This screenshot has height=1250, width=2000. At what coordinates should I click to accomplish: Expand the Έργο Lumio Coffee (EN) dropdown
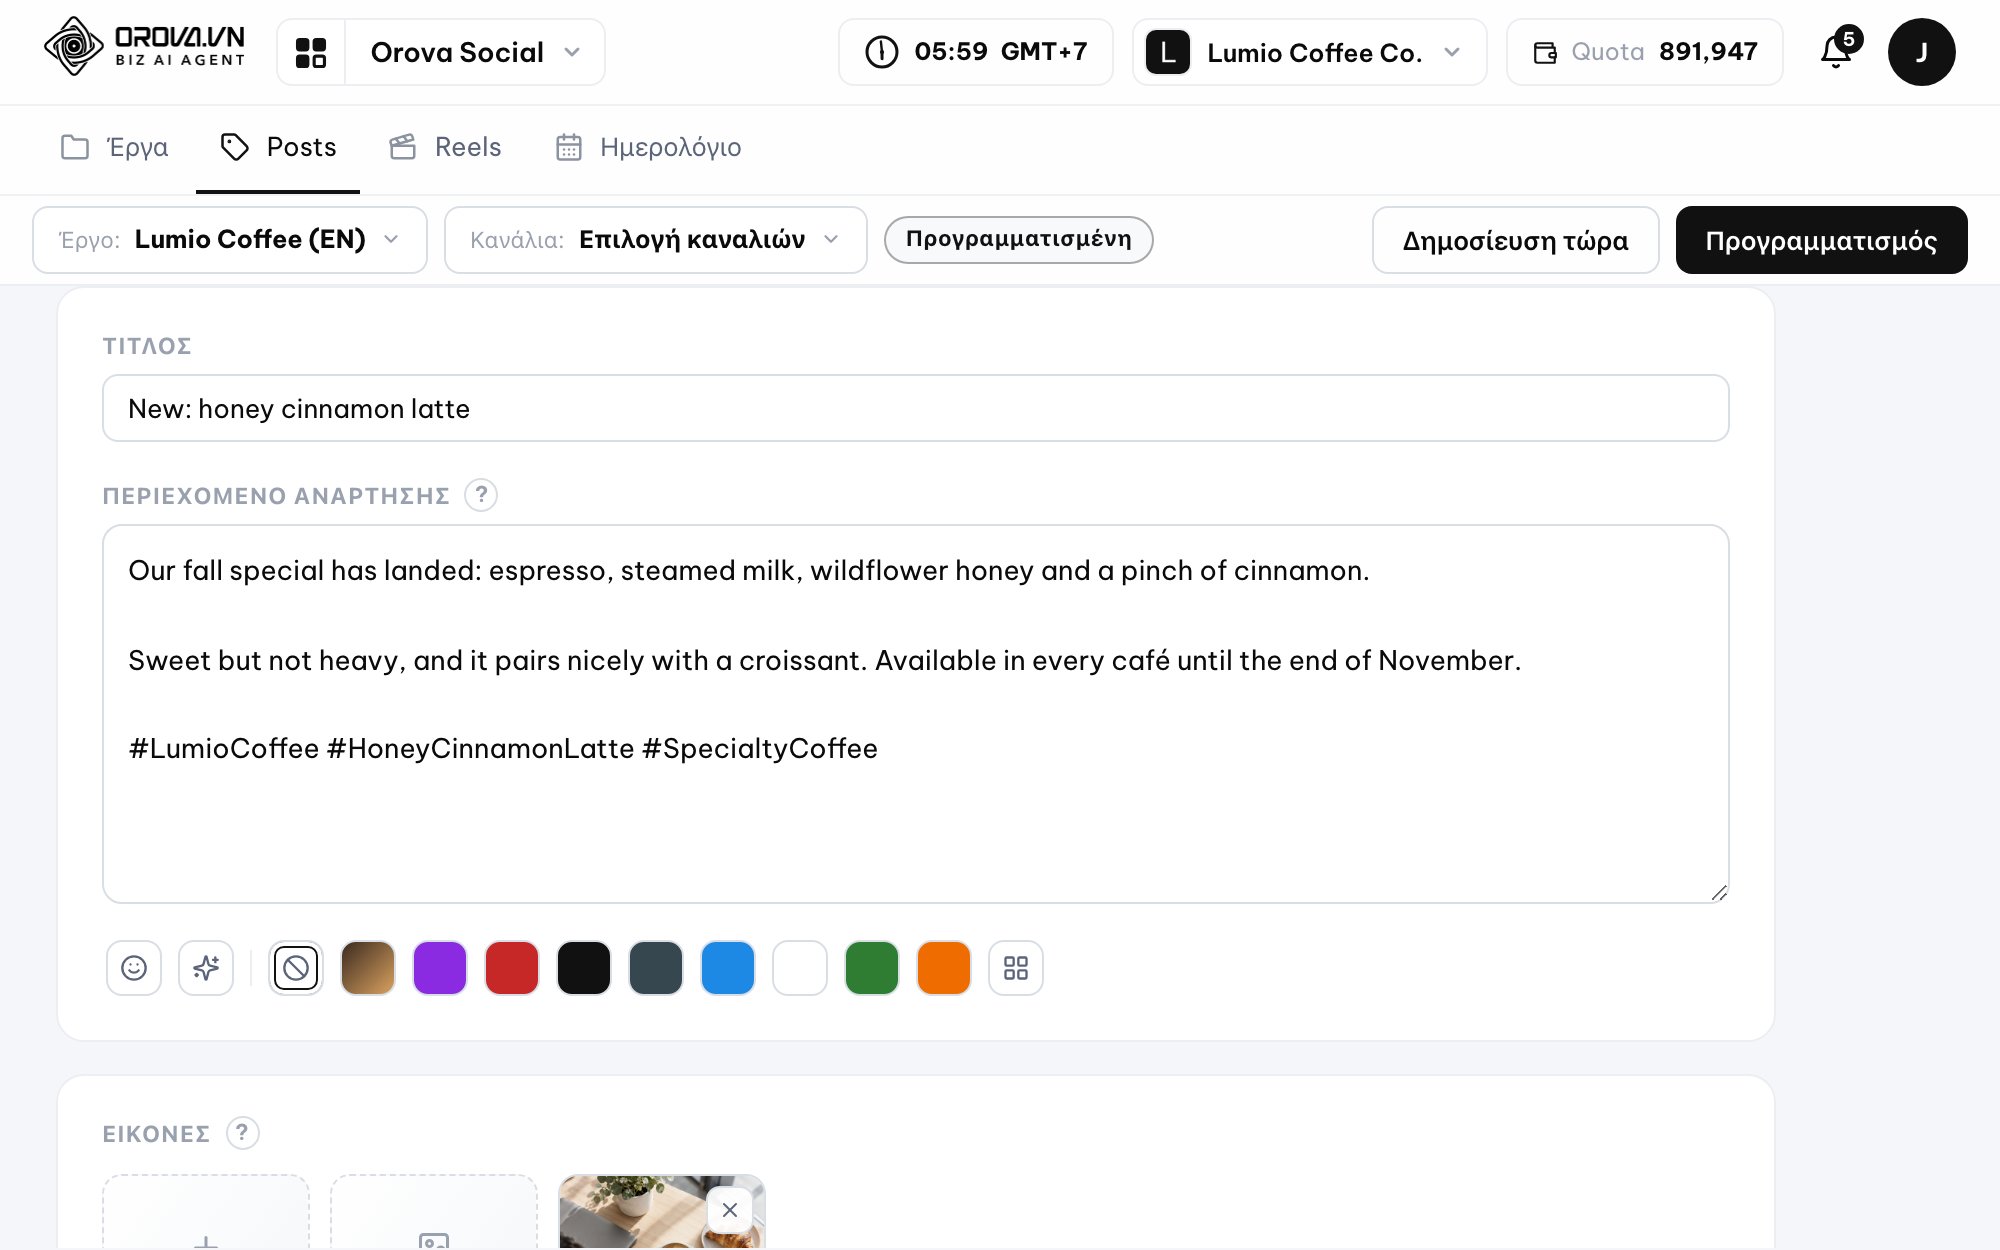pyautogui.click(x=230, y=240)
